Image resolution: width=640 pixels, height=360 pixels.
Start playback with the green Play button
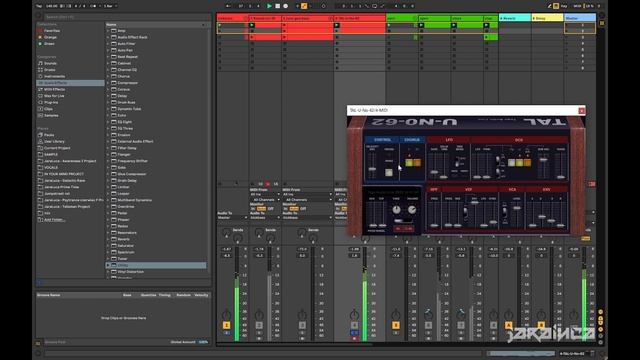pyautogui.click(x=269, y=6)
